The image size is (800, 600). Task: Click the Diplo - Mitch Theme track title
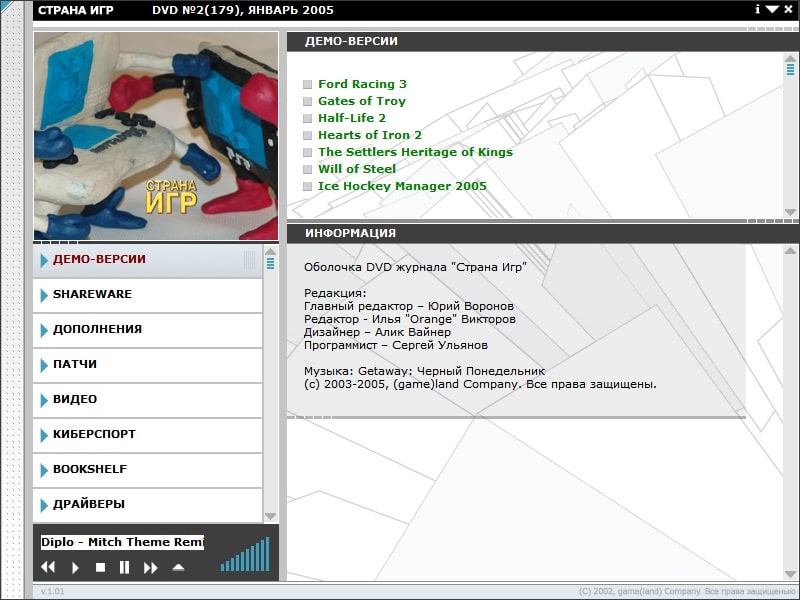(x=122, y=542)
